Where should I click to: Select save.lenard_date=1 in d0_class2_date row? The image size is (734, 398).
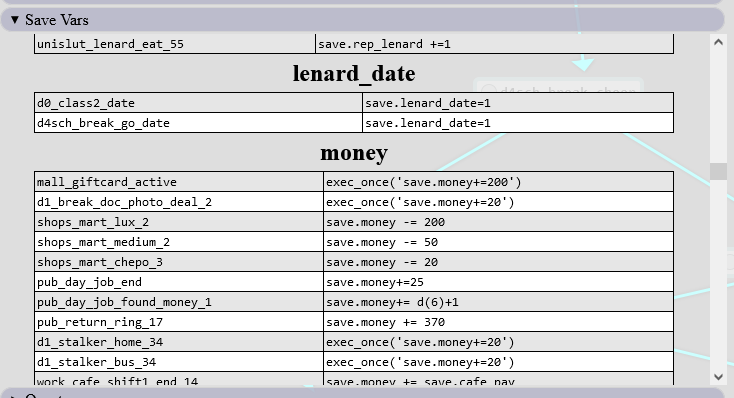coord(518,103)
